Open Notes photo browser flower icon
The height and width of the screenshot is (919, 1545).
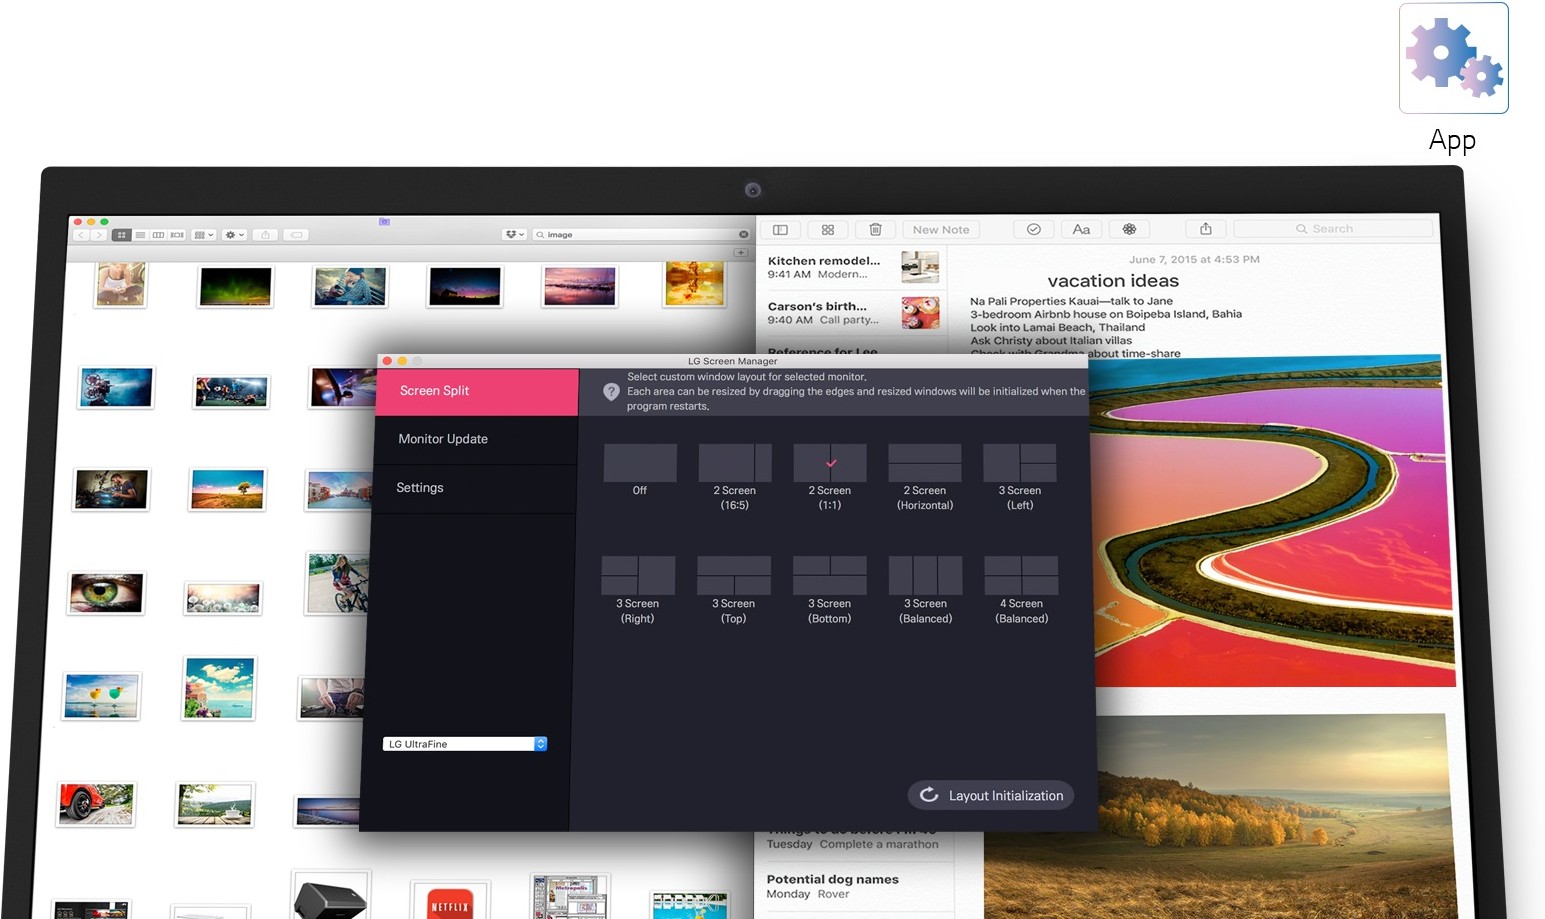(1129, 229)
